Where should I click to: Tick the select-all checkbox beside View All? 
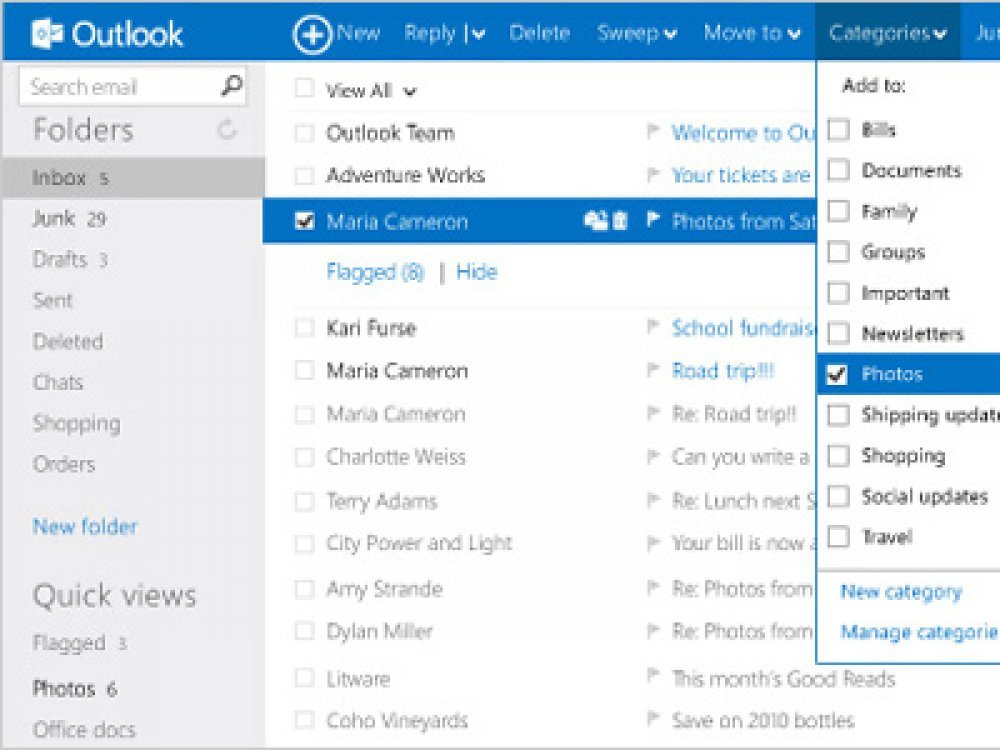point(304,89)
